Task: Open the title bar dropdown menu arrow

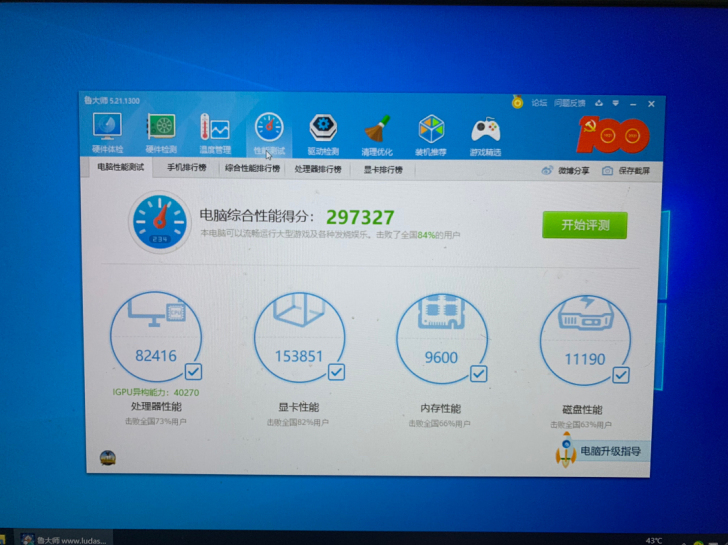Action: click(x=616, y=103)
